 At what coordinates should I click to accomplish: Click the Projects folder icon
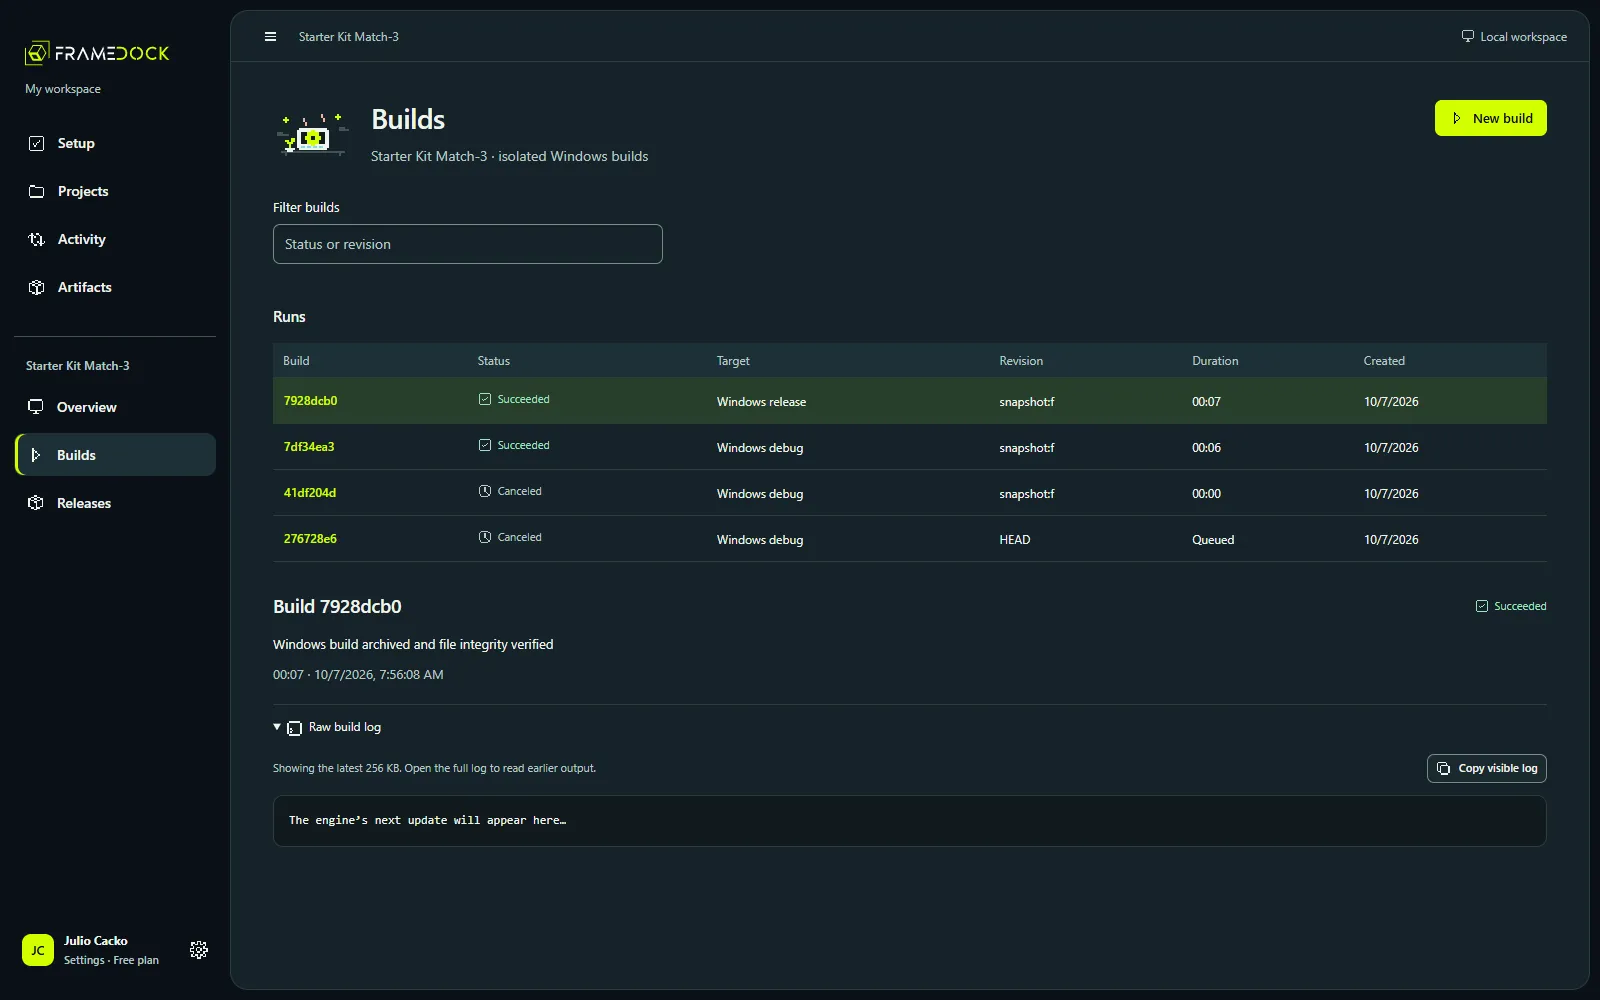pos(37,191)
